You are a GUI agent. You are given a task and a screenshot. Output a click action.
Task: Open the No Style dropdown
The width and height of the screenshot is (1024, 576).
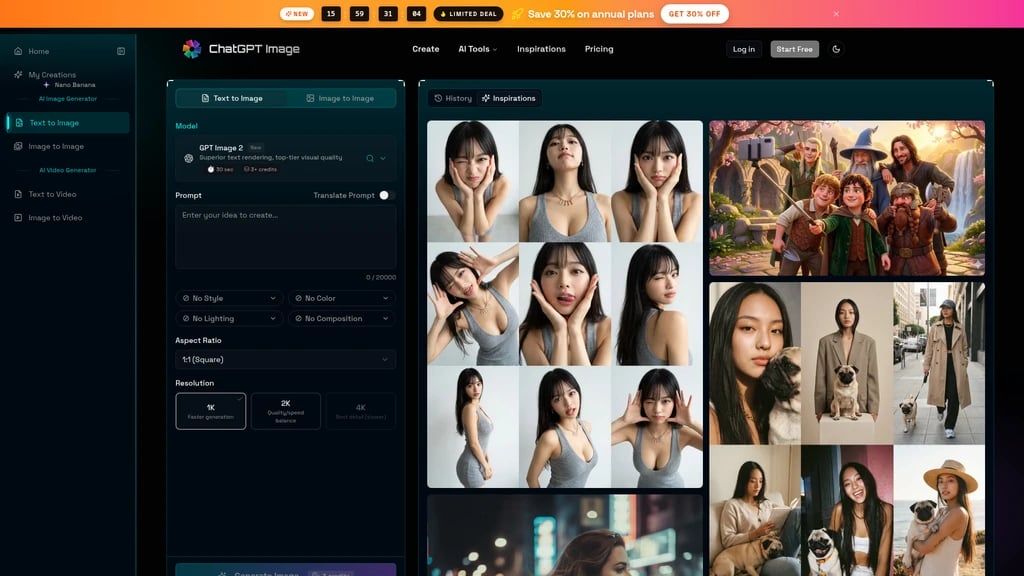pos(229,298)
